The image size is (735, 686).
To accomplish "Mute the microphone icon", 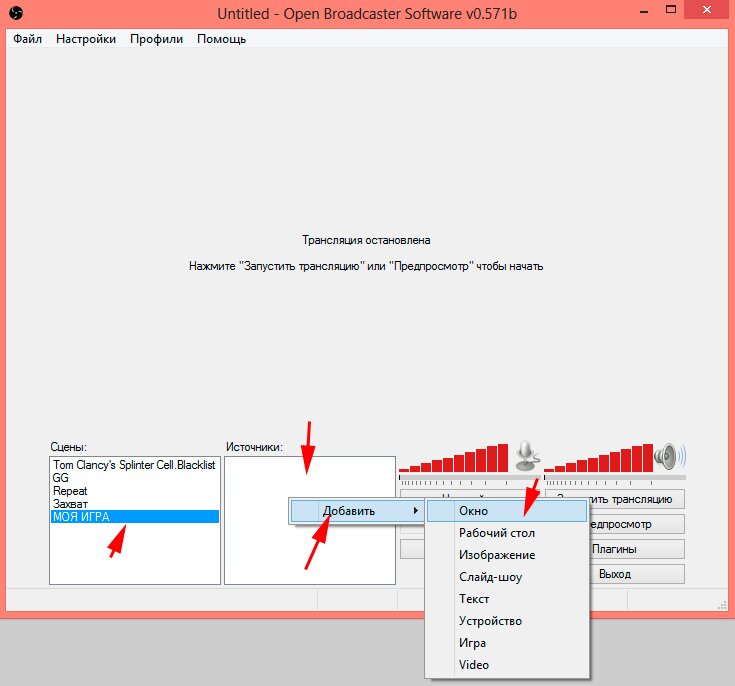I will (x=528, y=456).
